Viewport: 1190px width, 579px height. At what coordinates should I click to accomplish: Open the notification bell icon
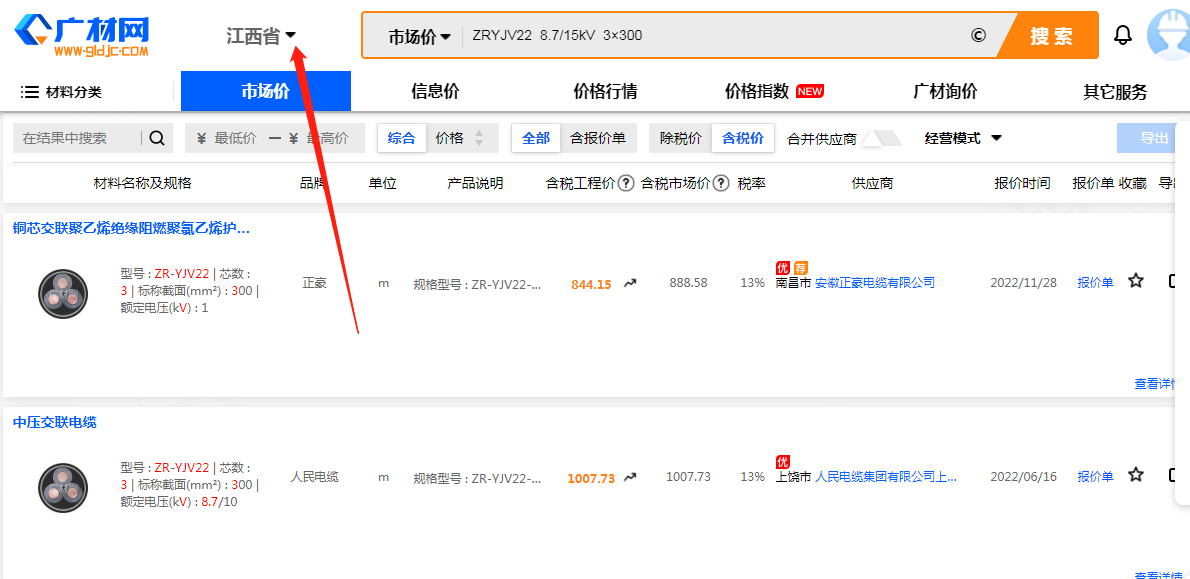pos(1123,32)
